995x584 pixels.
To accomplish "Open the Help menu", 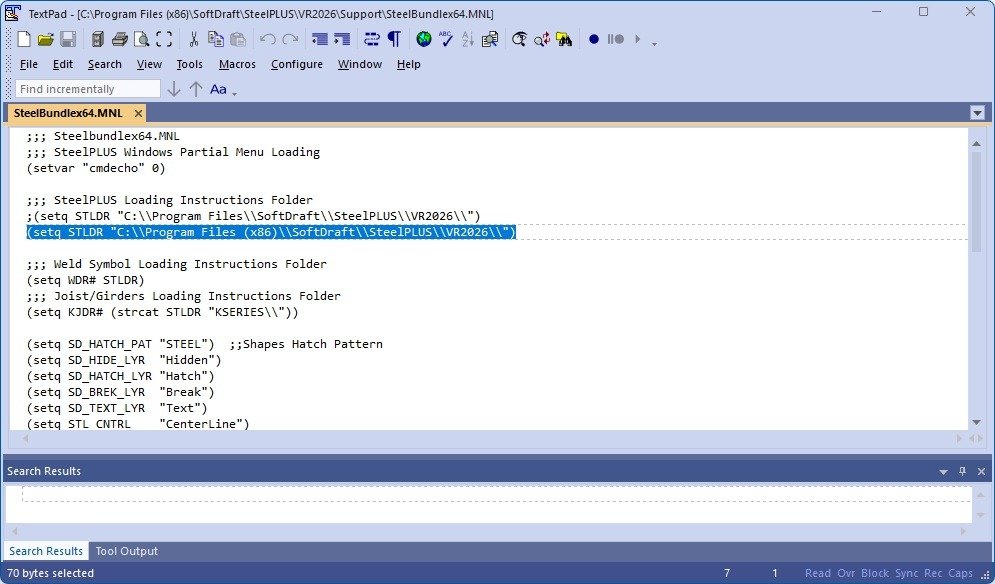I will pos(409,64).
